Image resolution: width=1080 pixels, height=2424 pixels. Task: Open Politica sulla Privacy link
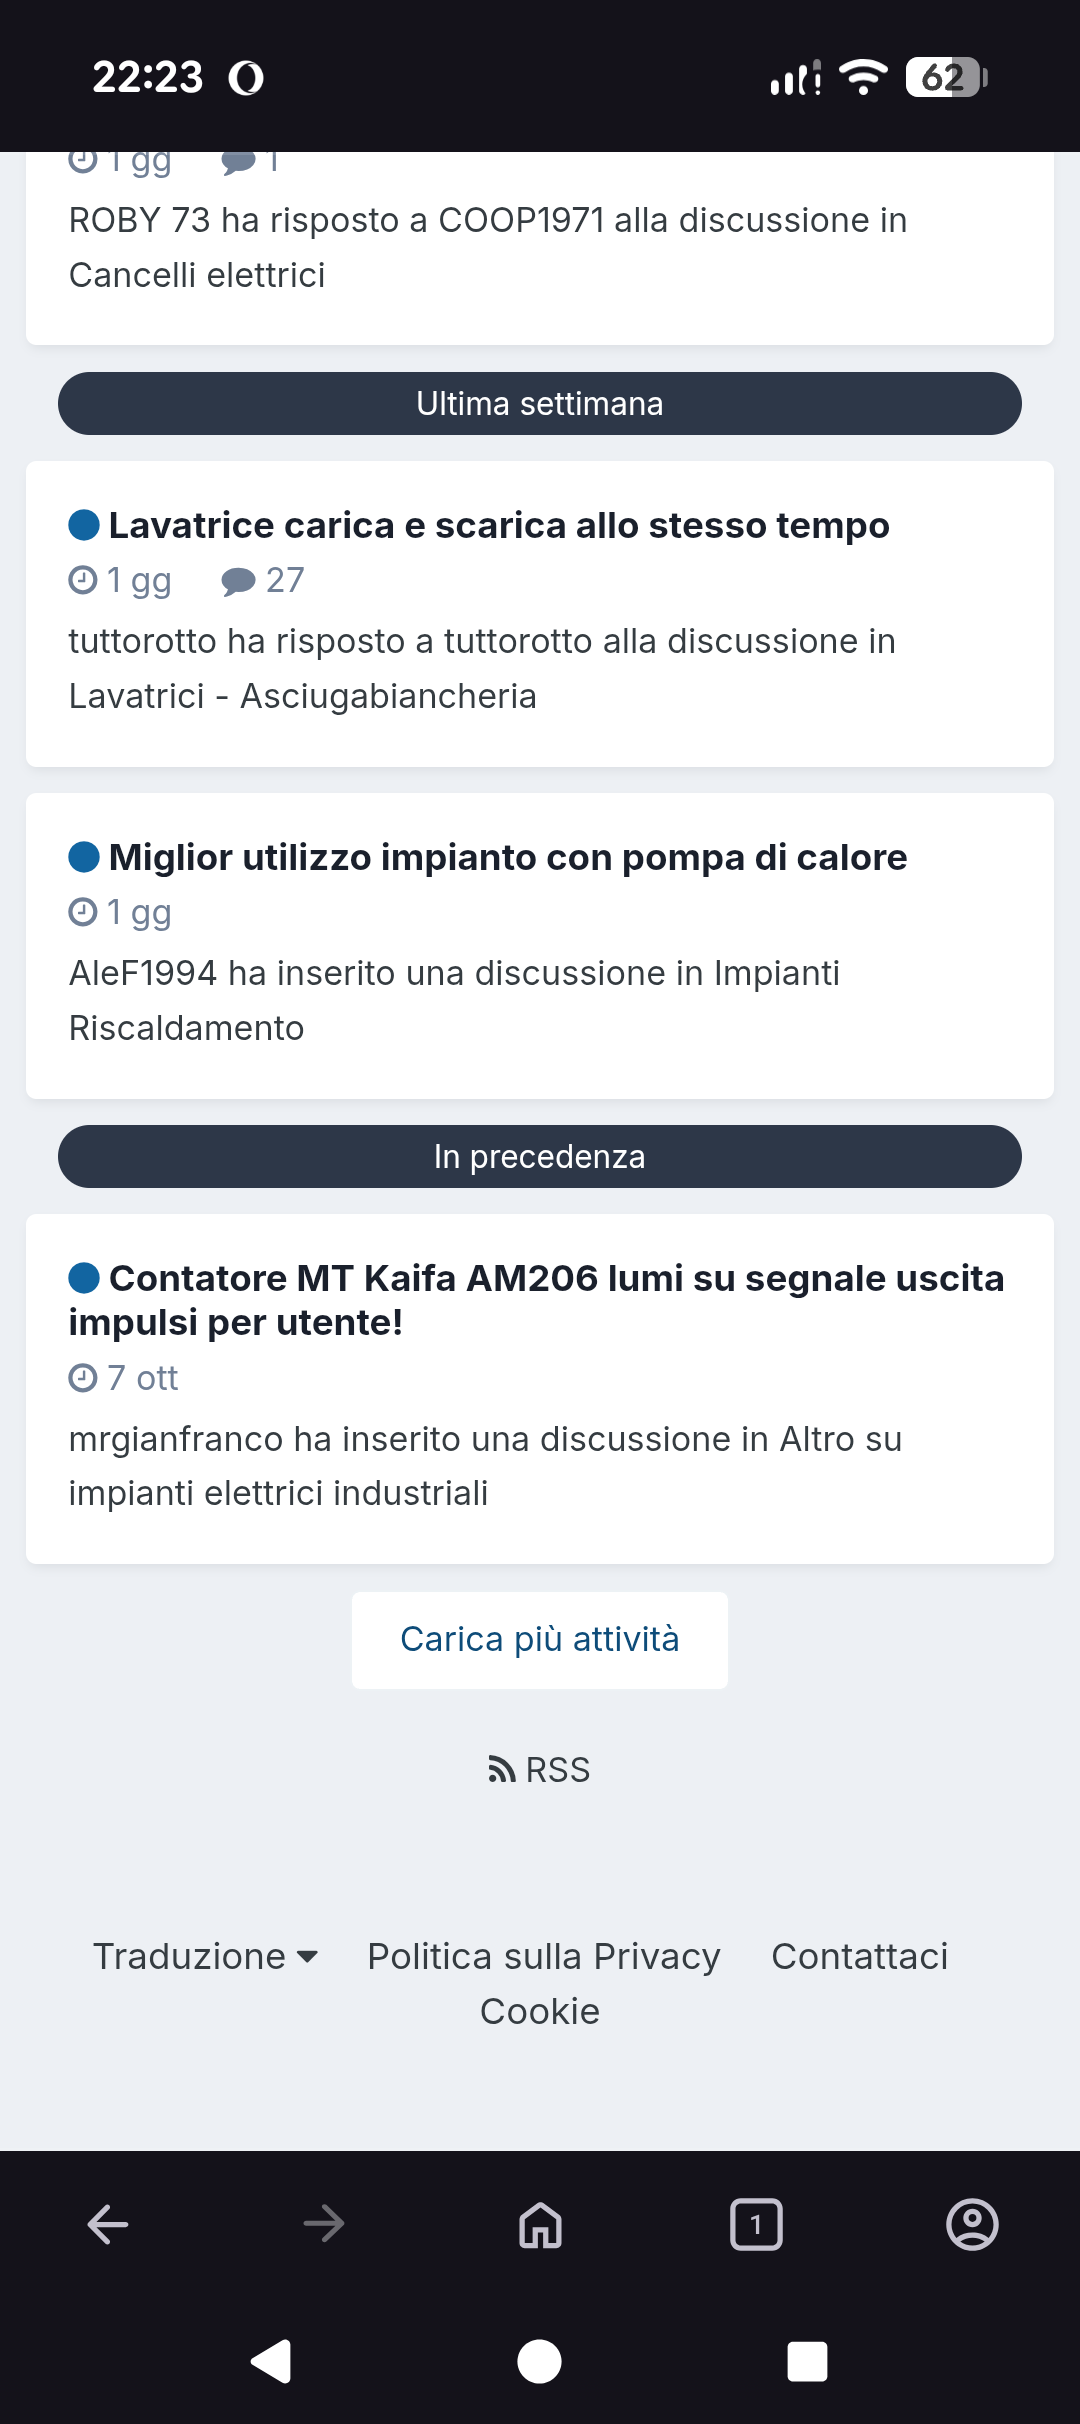(x=544, y=1956)
